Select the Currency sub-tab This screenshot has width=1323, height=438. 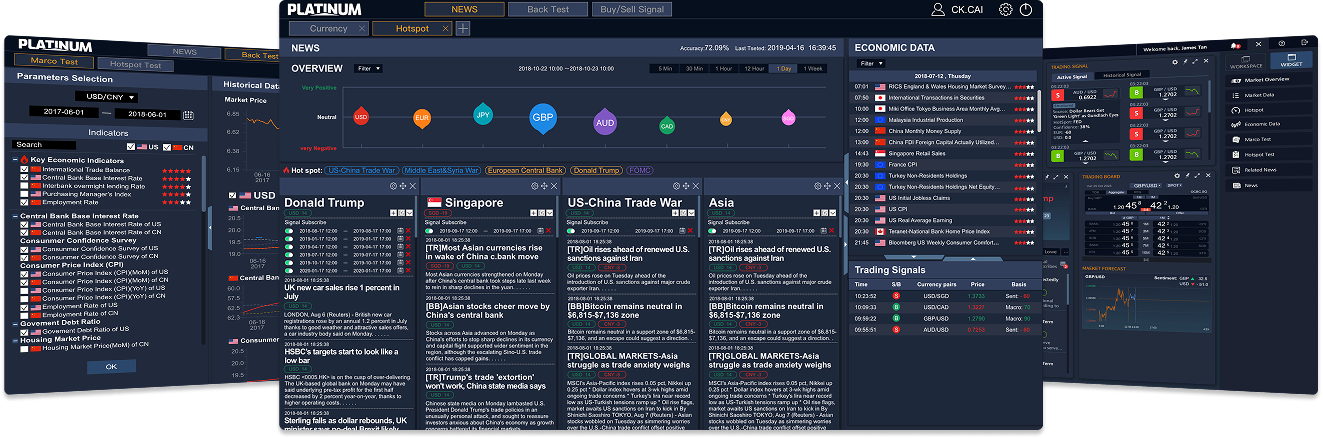(x=329, y=29)
